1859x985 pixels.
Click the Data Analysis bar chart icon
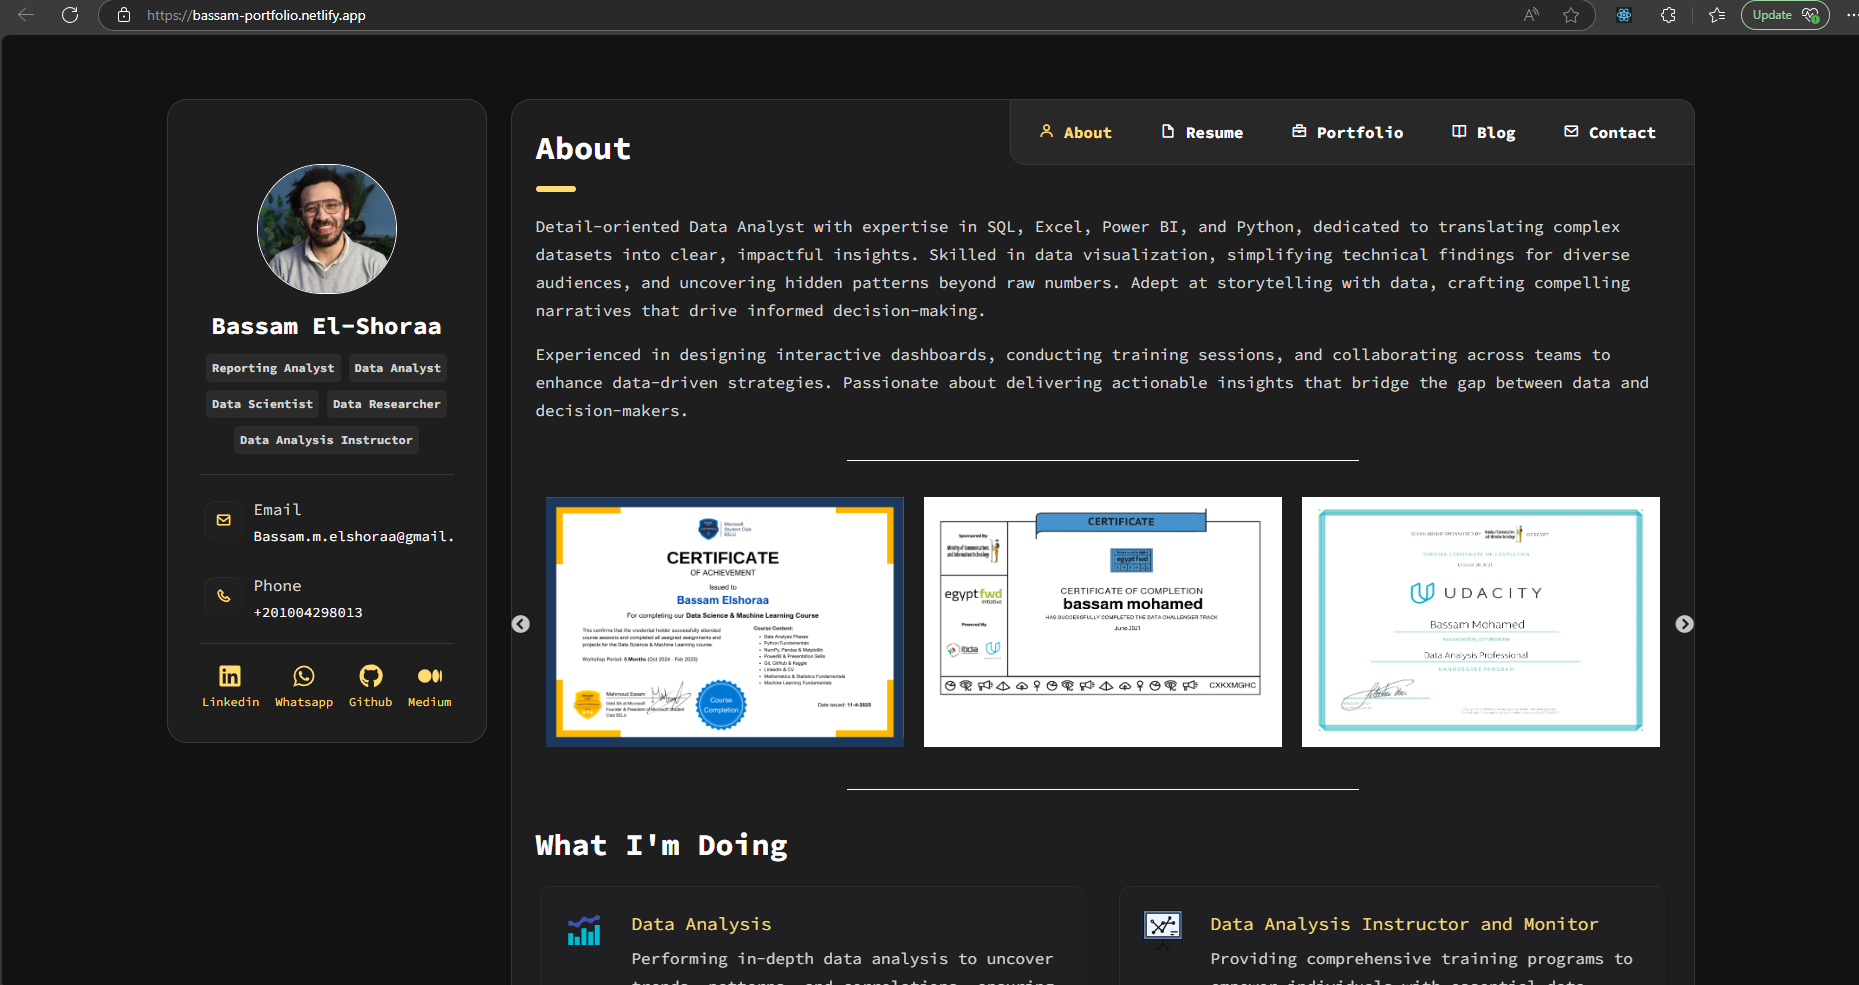pyautogui.click(x=584, y=930)
